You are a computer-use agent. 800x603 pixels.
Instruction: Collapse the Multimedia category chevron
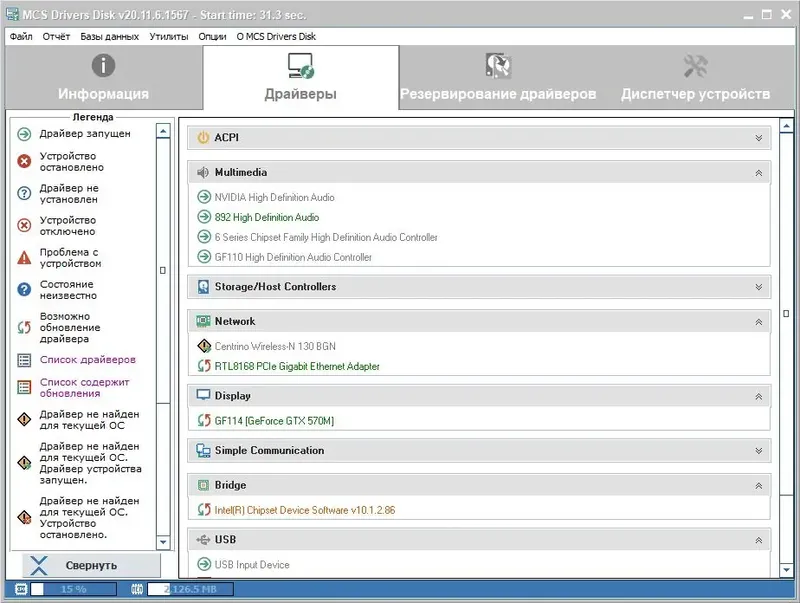759,173
